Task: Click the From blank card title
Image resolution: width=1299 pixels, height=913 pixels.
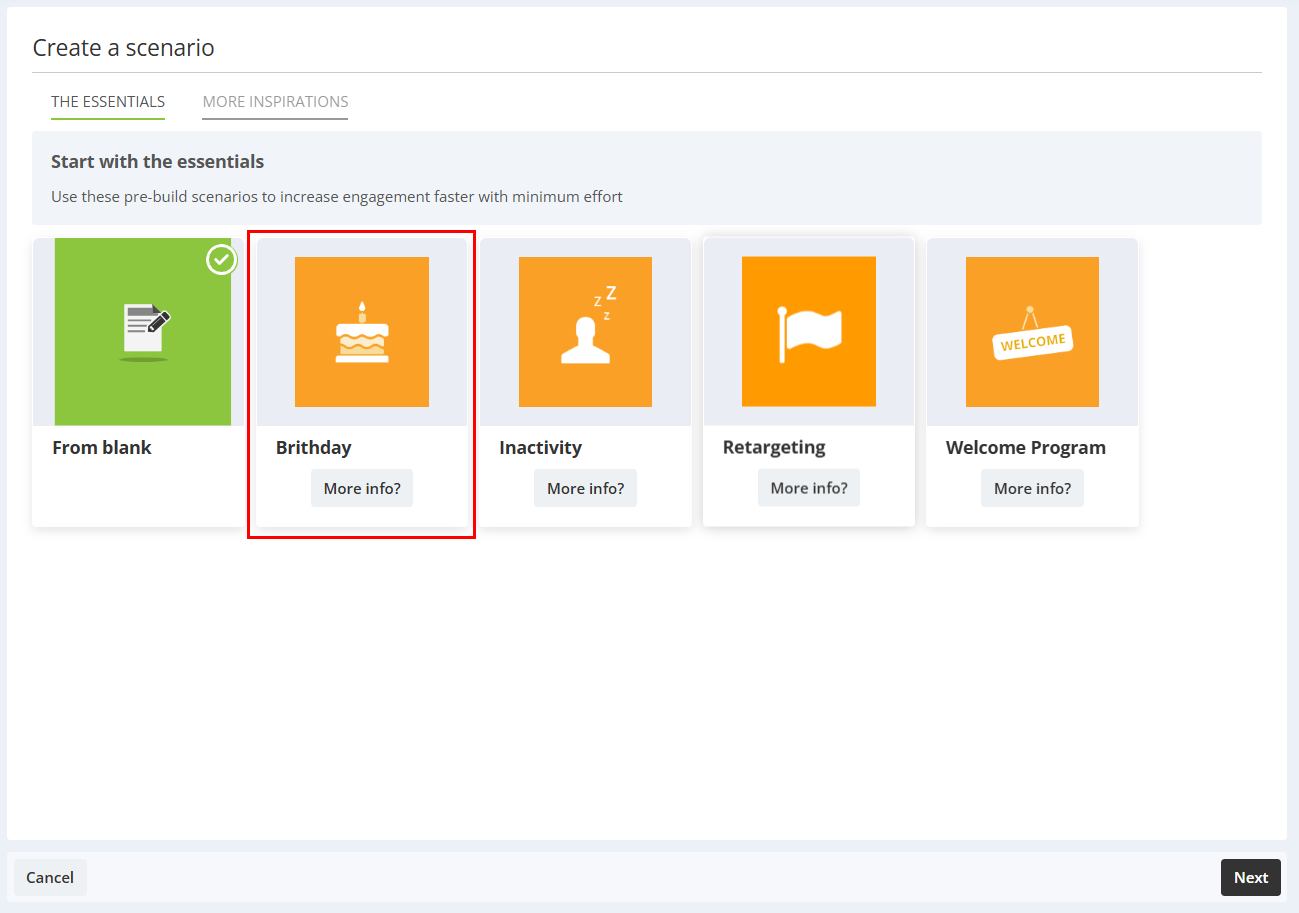Action: tap(102, 447)
